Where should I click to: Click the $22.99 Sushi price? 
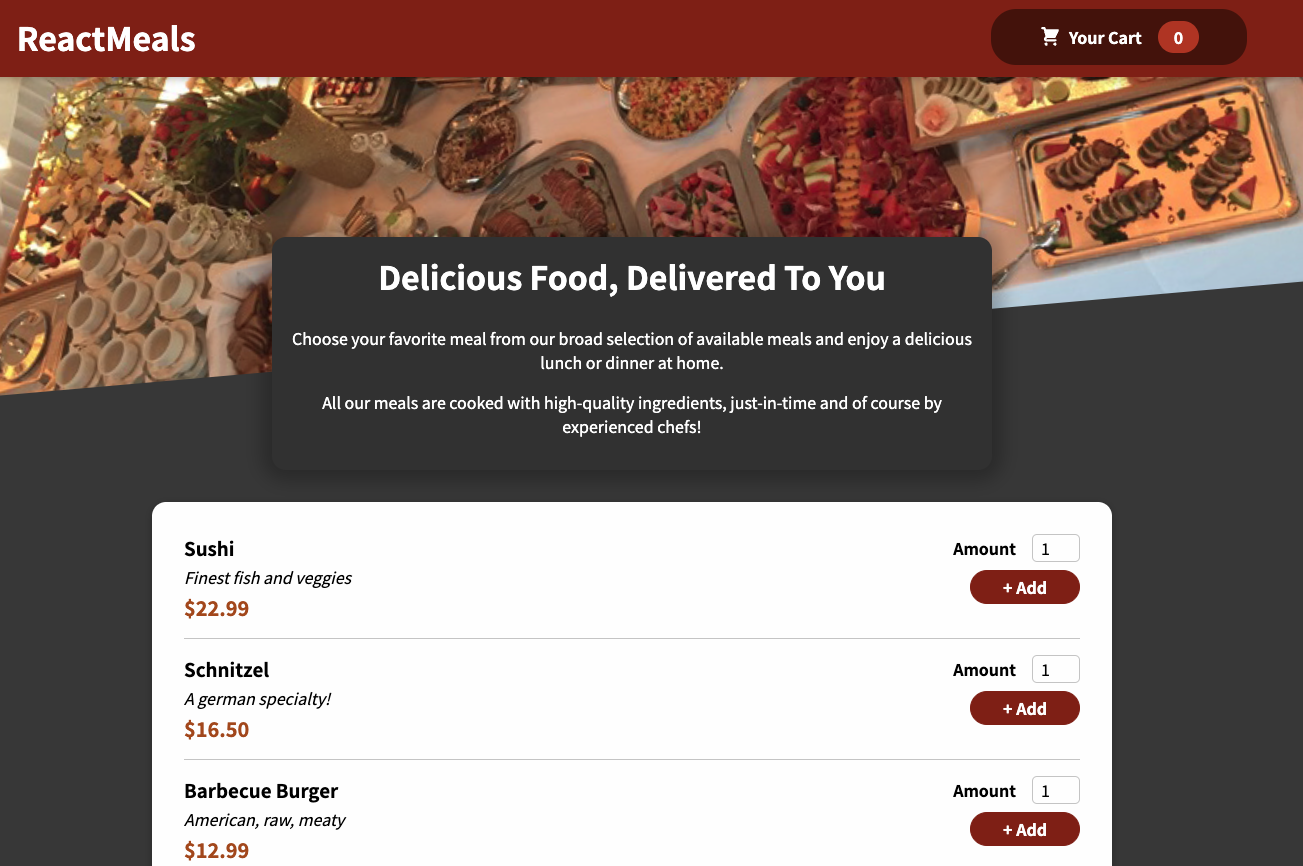(216, 608)
